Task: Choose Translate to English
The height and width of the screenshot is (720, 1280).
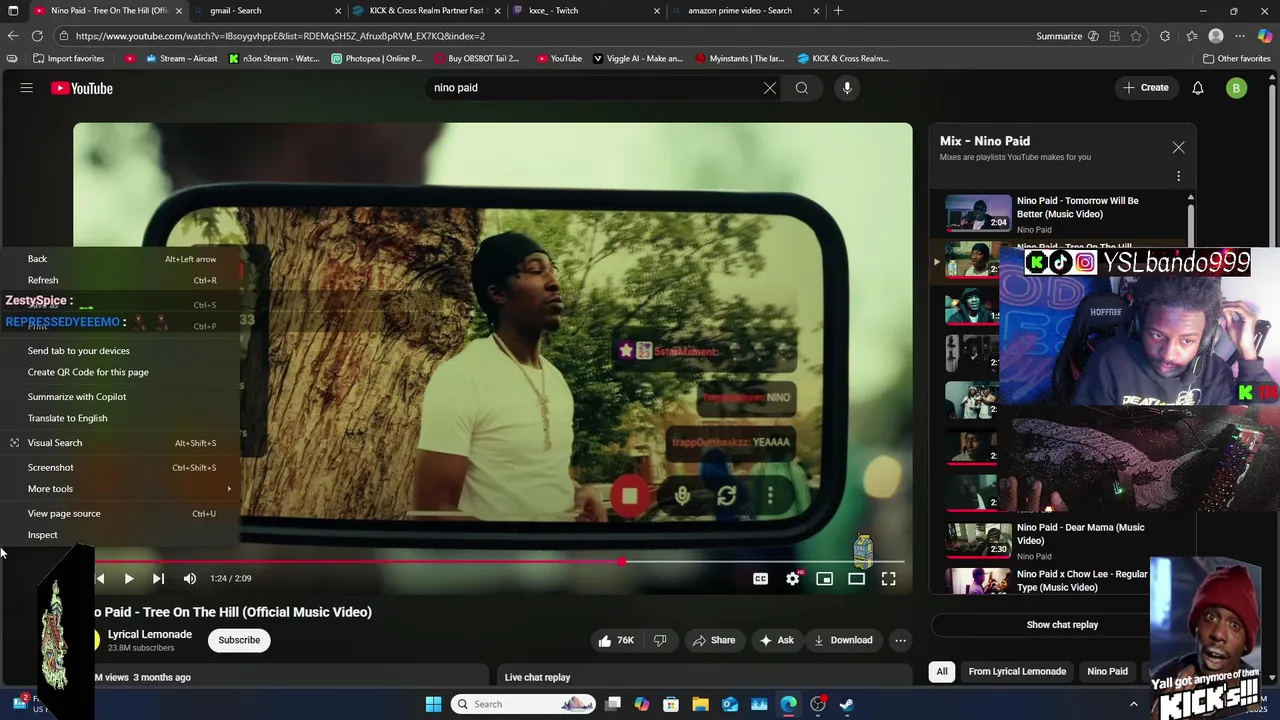Action: [120, 418]
